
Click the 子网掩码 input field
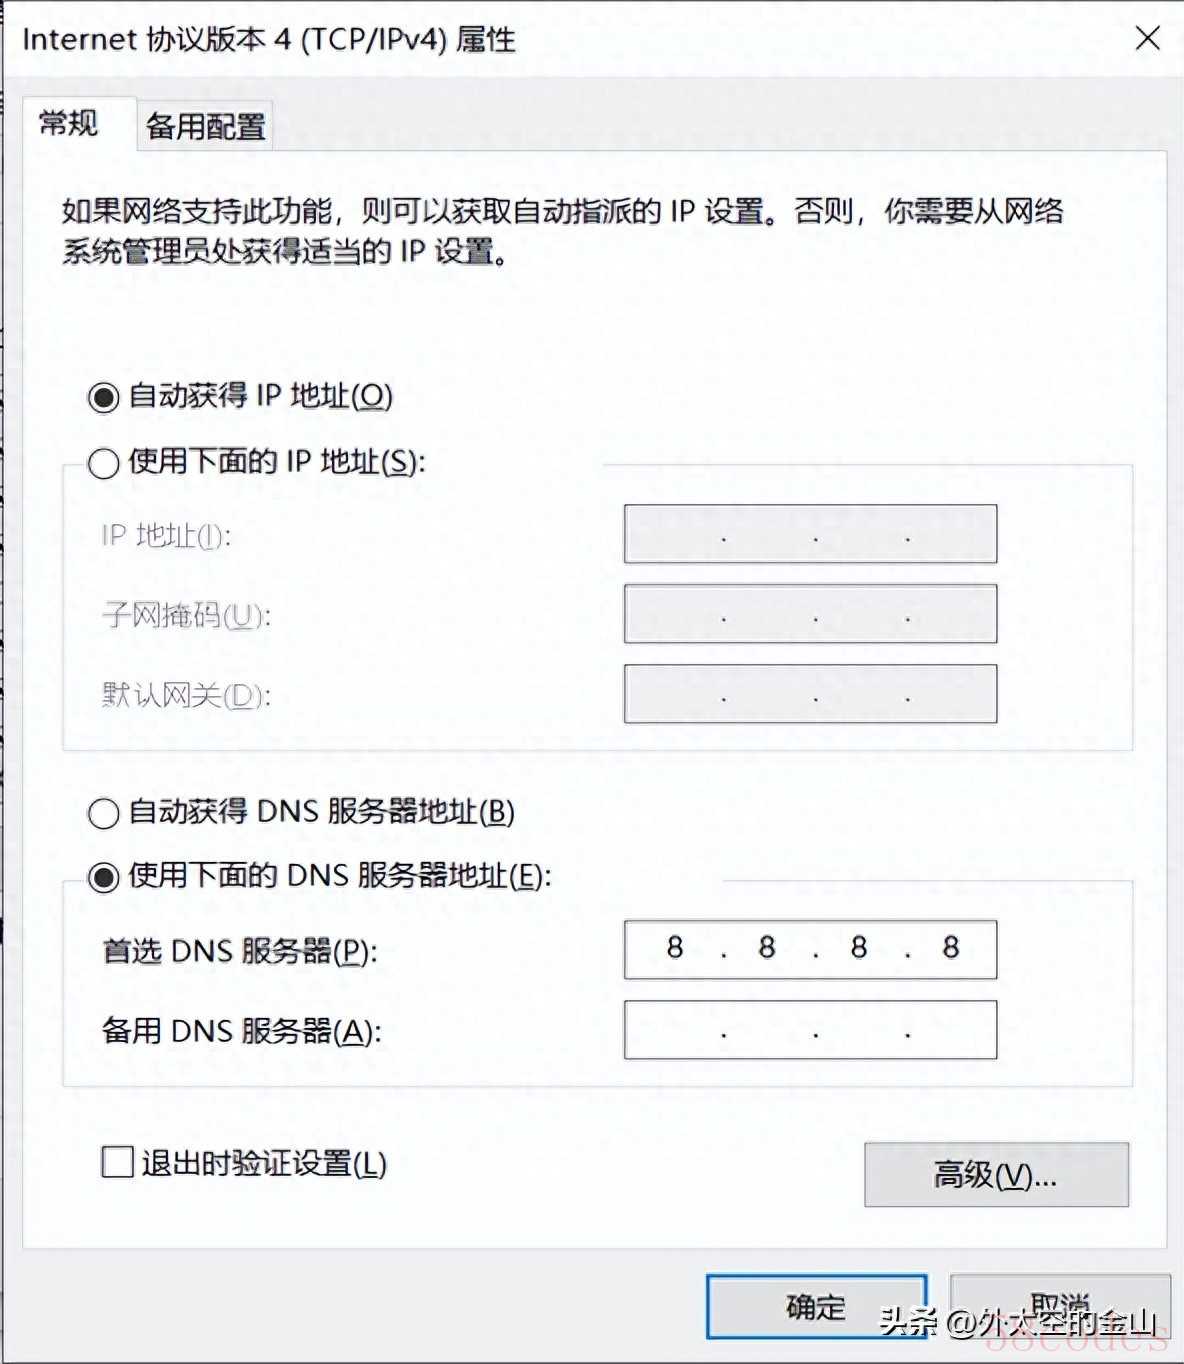tap(810, 614)
